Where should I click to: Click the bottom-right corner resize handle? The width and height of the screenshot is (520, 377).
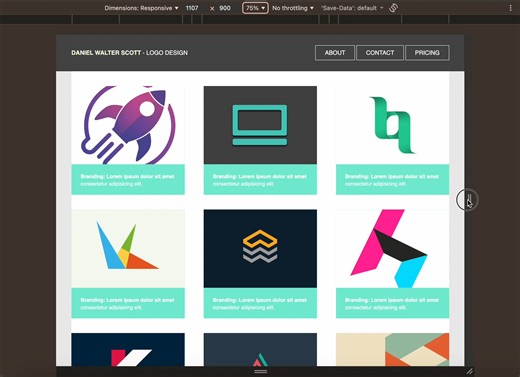click(469, 371)
